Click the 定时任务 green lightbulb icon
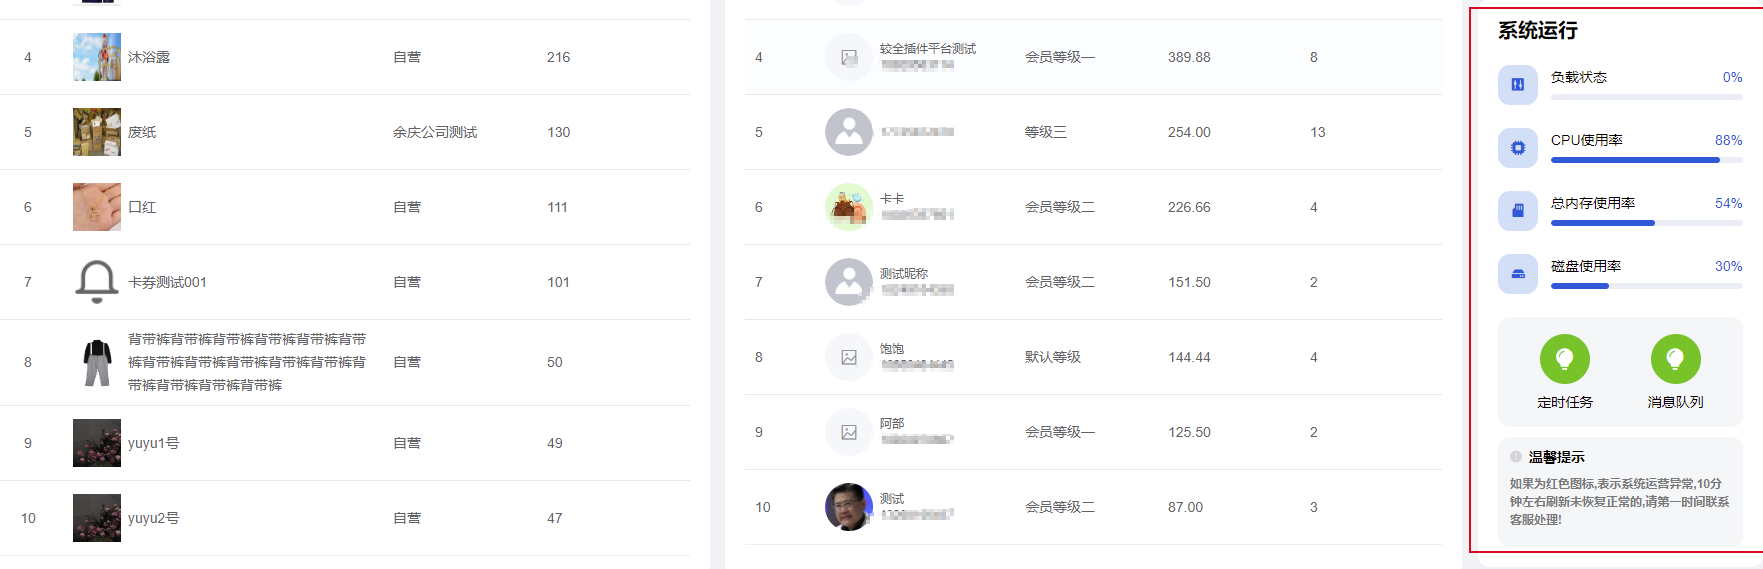 tap(1564, 359)
